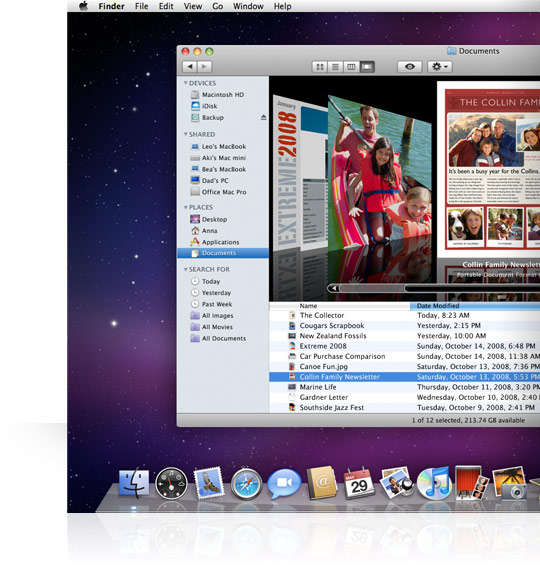540x570 pixels.
Task: Open the Finder icon in the Dock
Action: pyautogui.click(x=134, y=483)
